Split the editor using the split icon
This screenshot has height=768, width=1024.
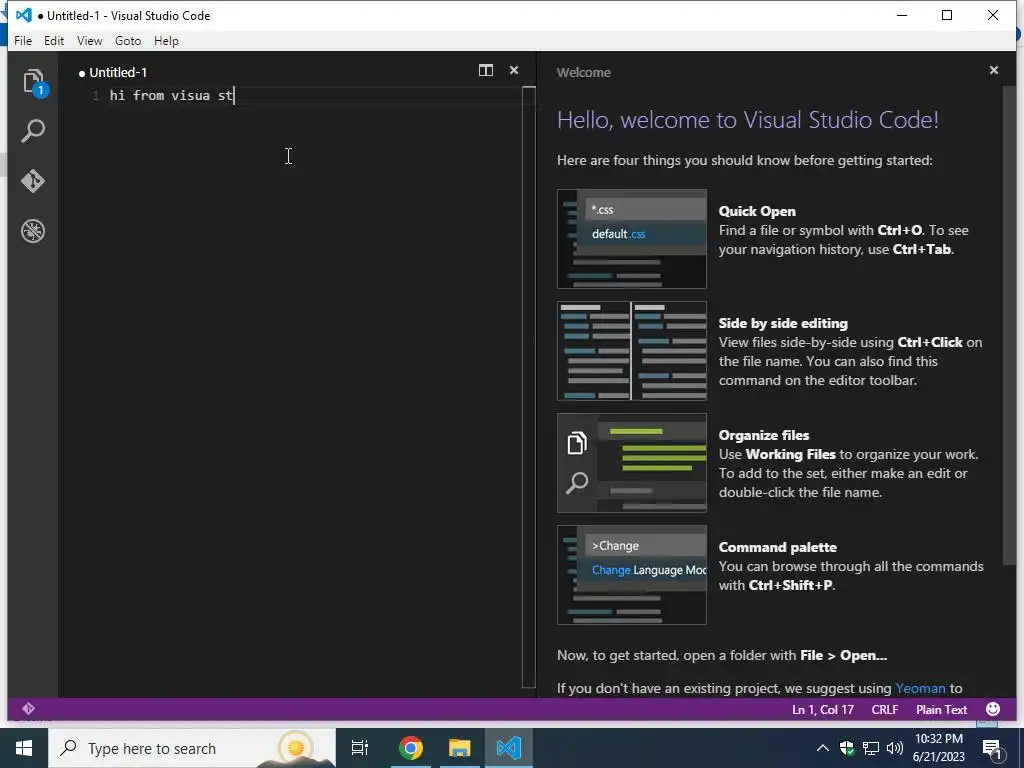tap(486, 71)
